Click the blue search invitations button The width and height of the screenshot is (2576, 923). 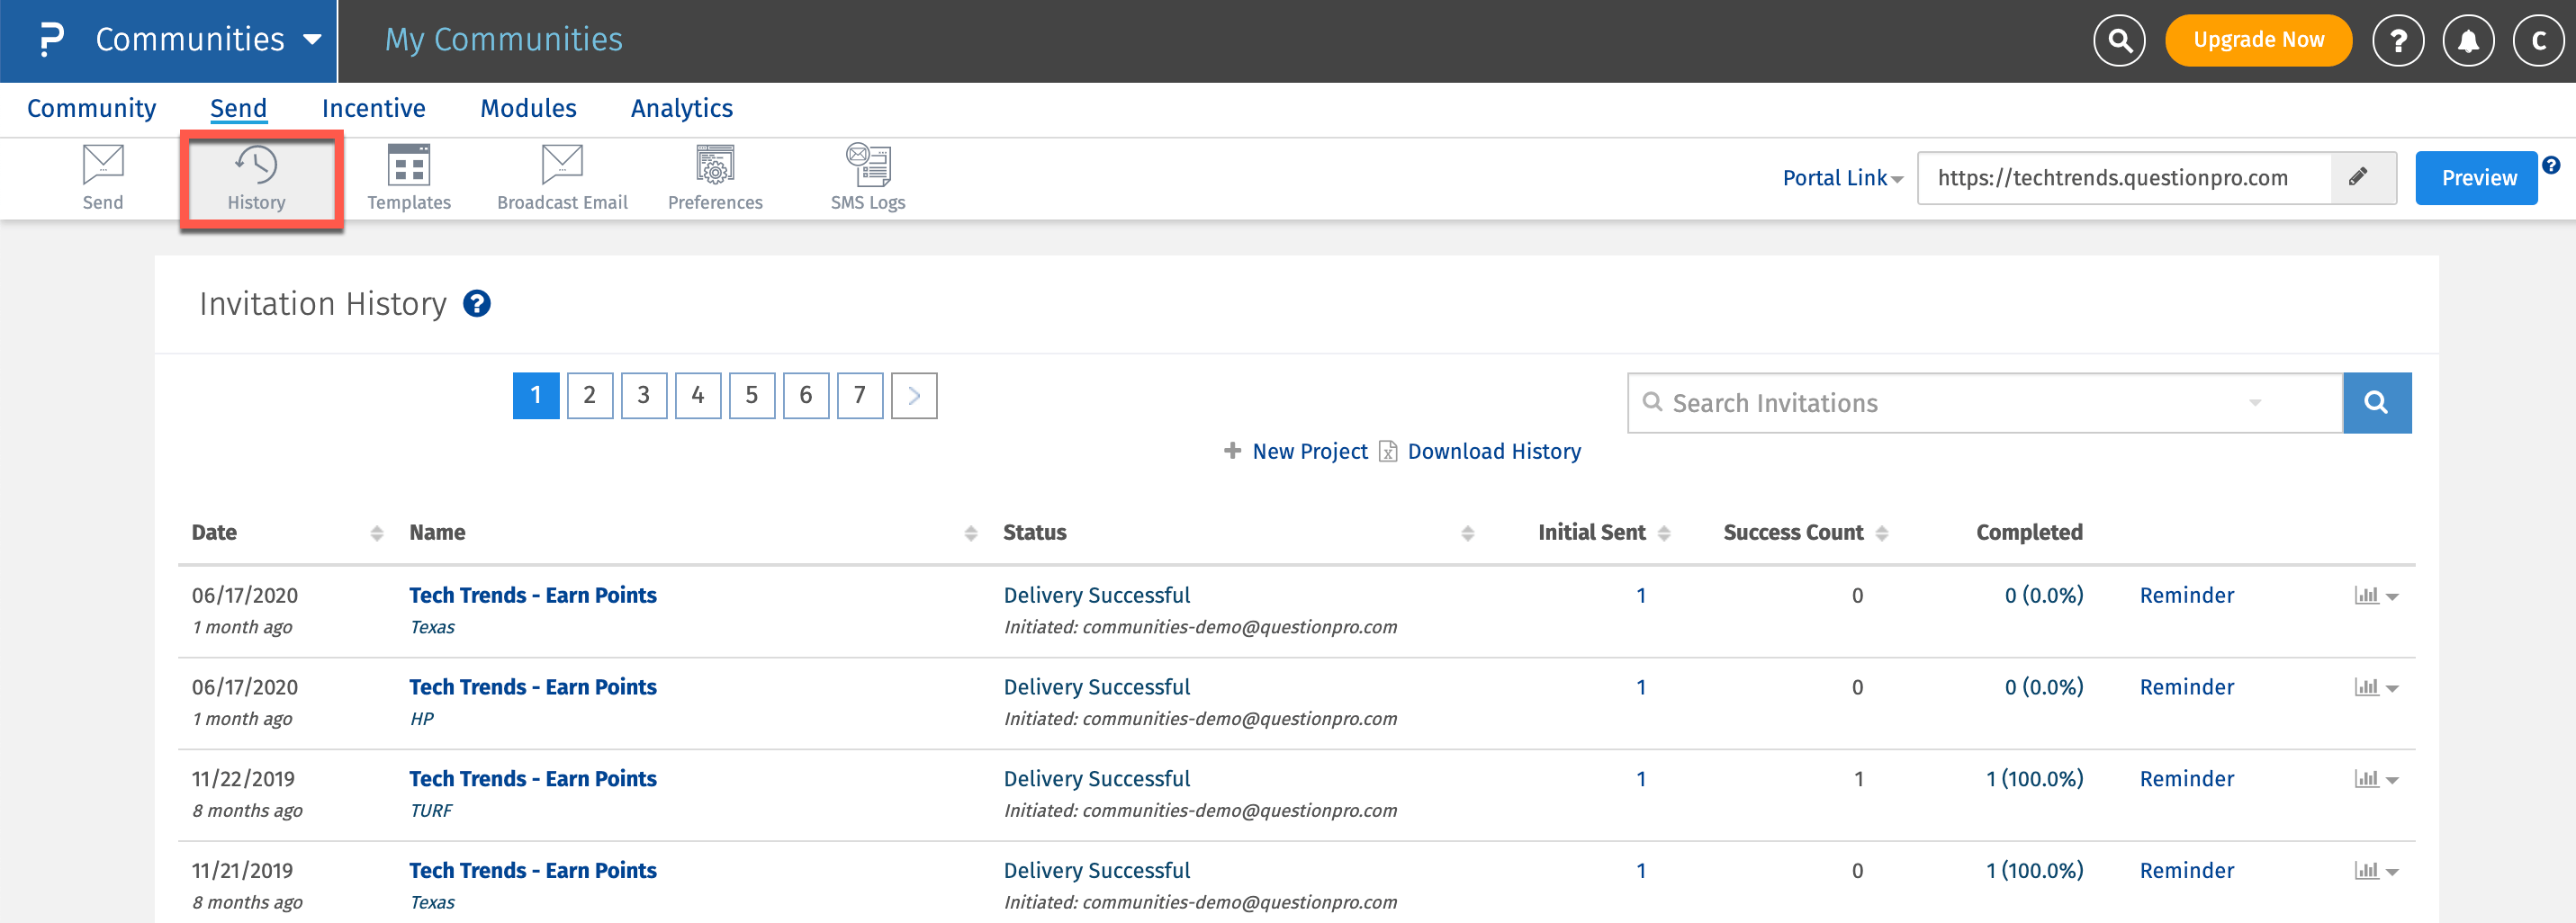2376,403
